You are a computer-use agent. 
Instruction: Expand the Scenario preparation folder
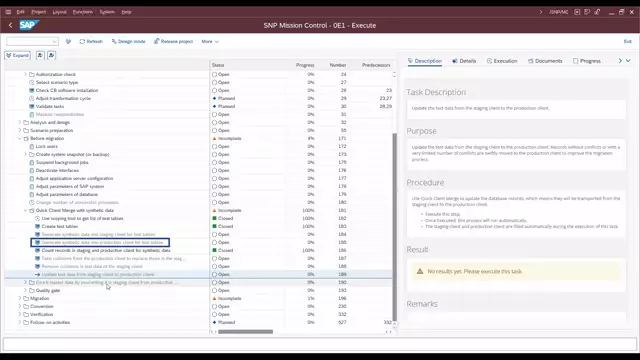click(20, 130)
